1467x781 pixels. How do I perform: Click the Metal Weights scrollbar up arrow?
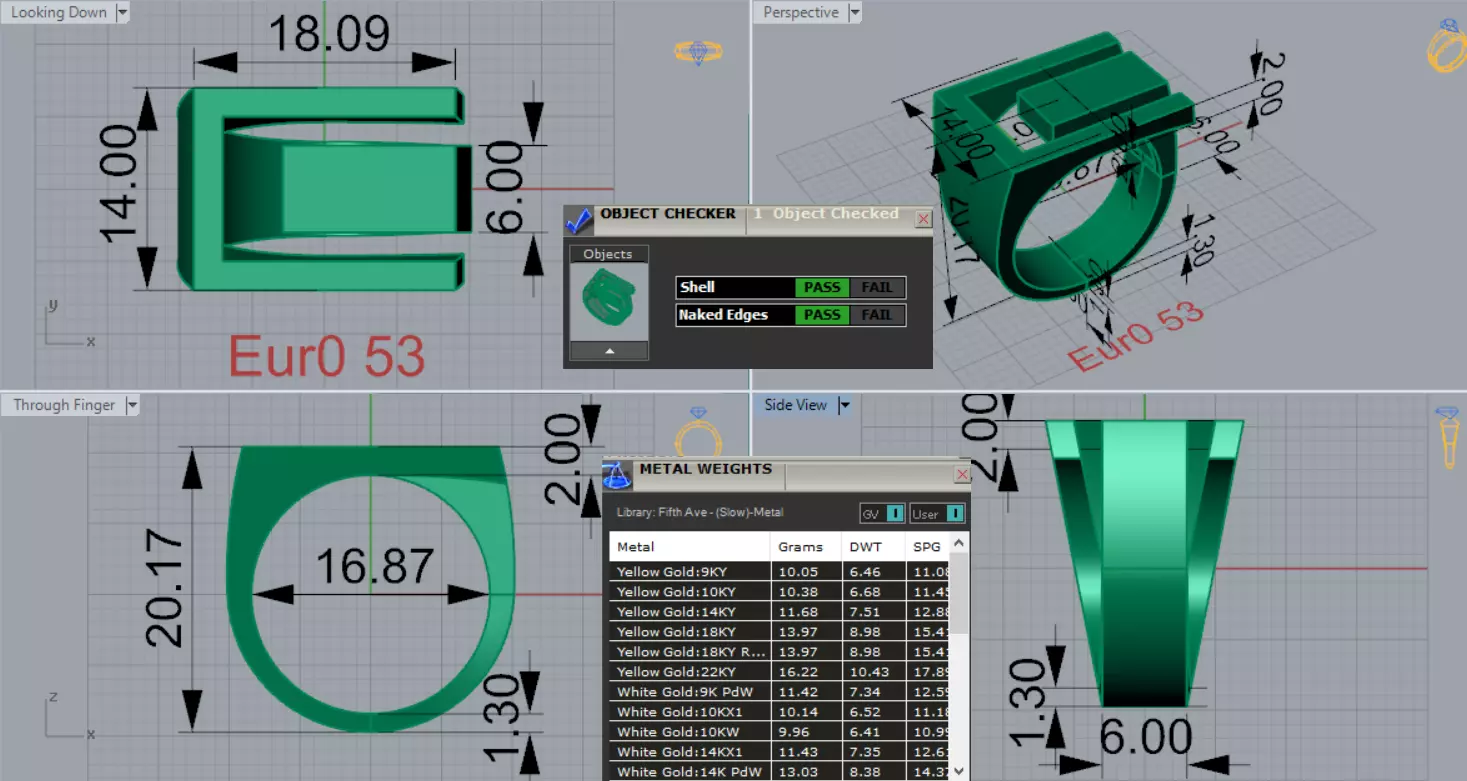pyautogui.click(x=960, y=542)
